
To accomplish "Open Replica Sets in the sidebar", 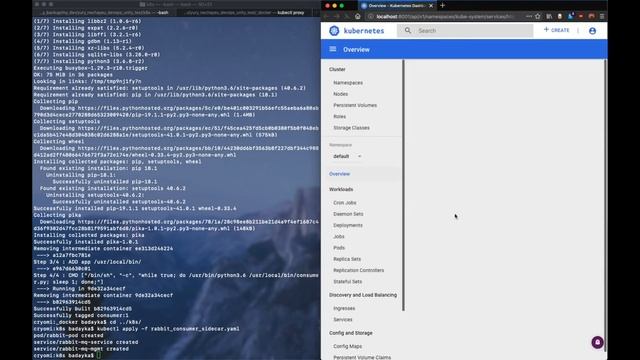I will [x=347, y=259].
